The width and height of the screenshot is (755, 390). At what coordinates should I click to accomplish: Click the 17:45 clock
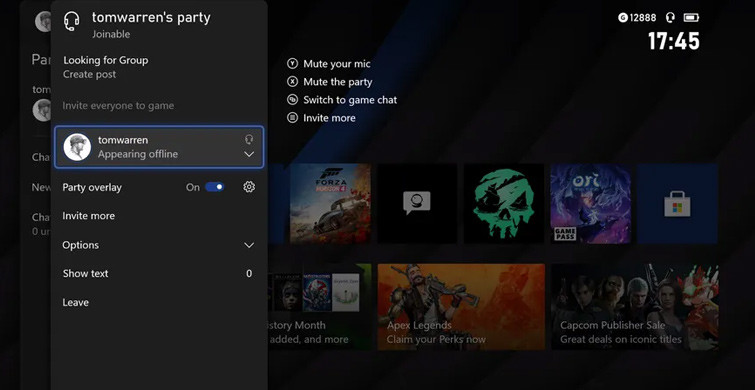[x=674, y=41]
